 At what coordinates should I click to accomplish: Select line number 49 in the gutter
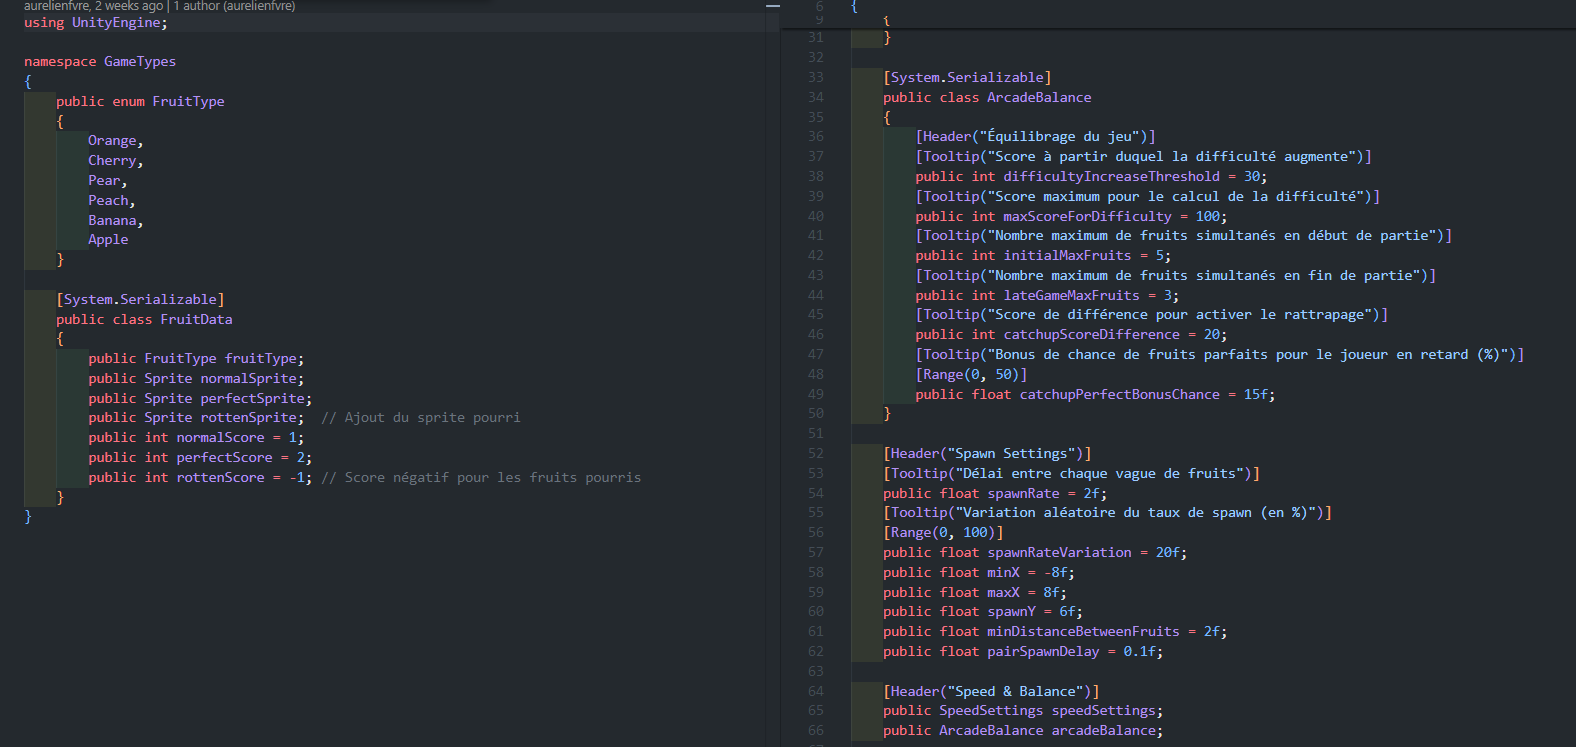pos(816,395)
